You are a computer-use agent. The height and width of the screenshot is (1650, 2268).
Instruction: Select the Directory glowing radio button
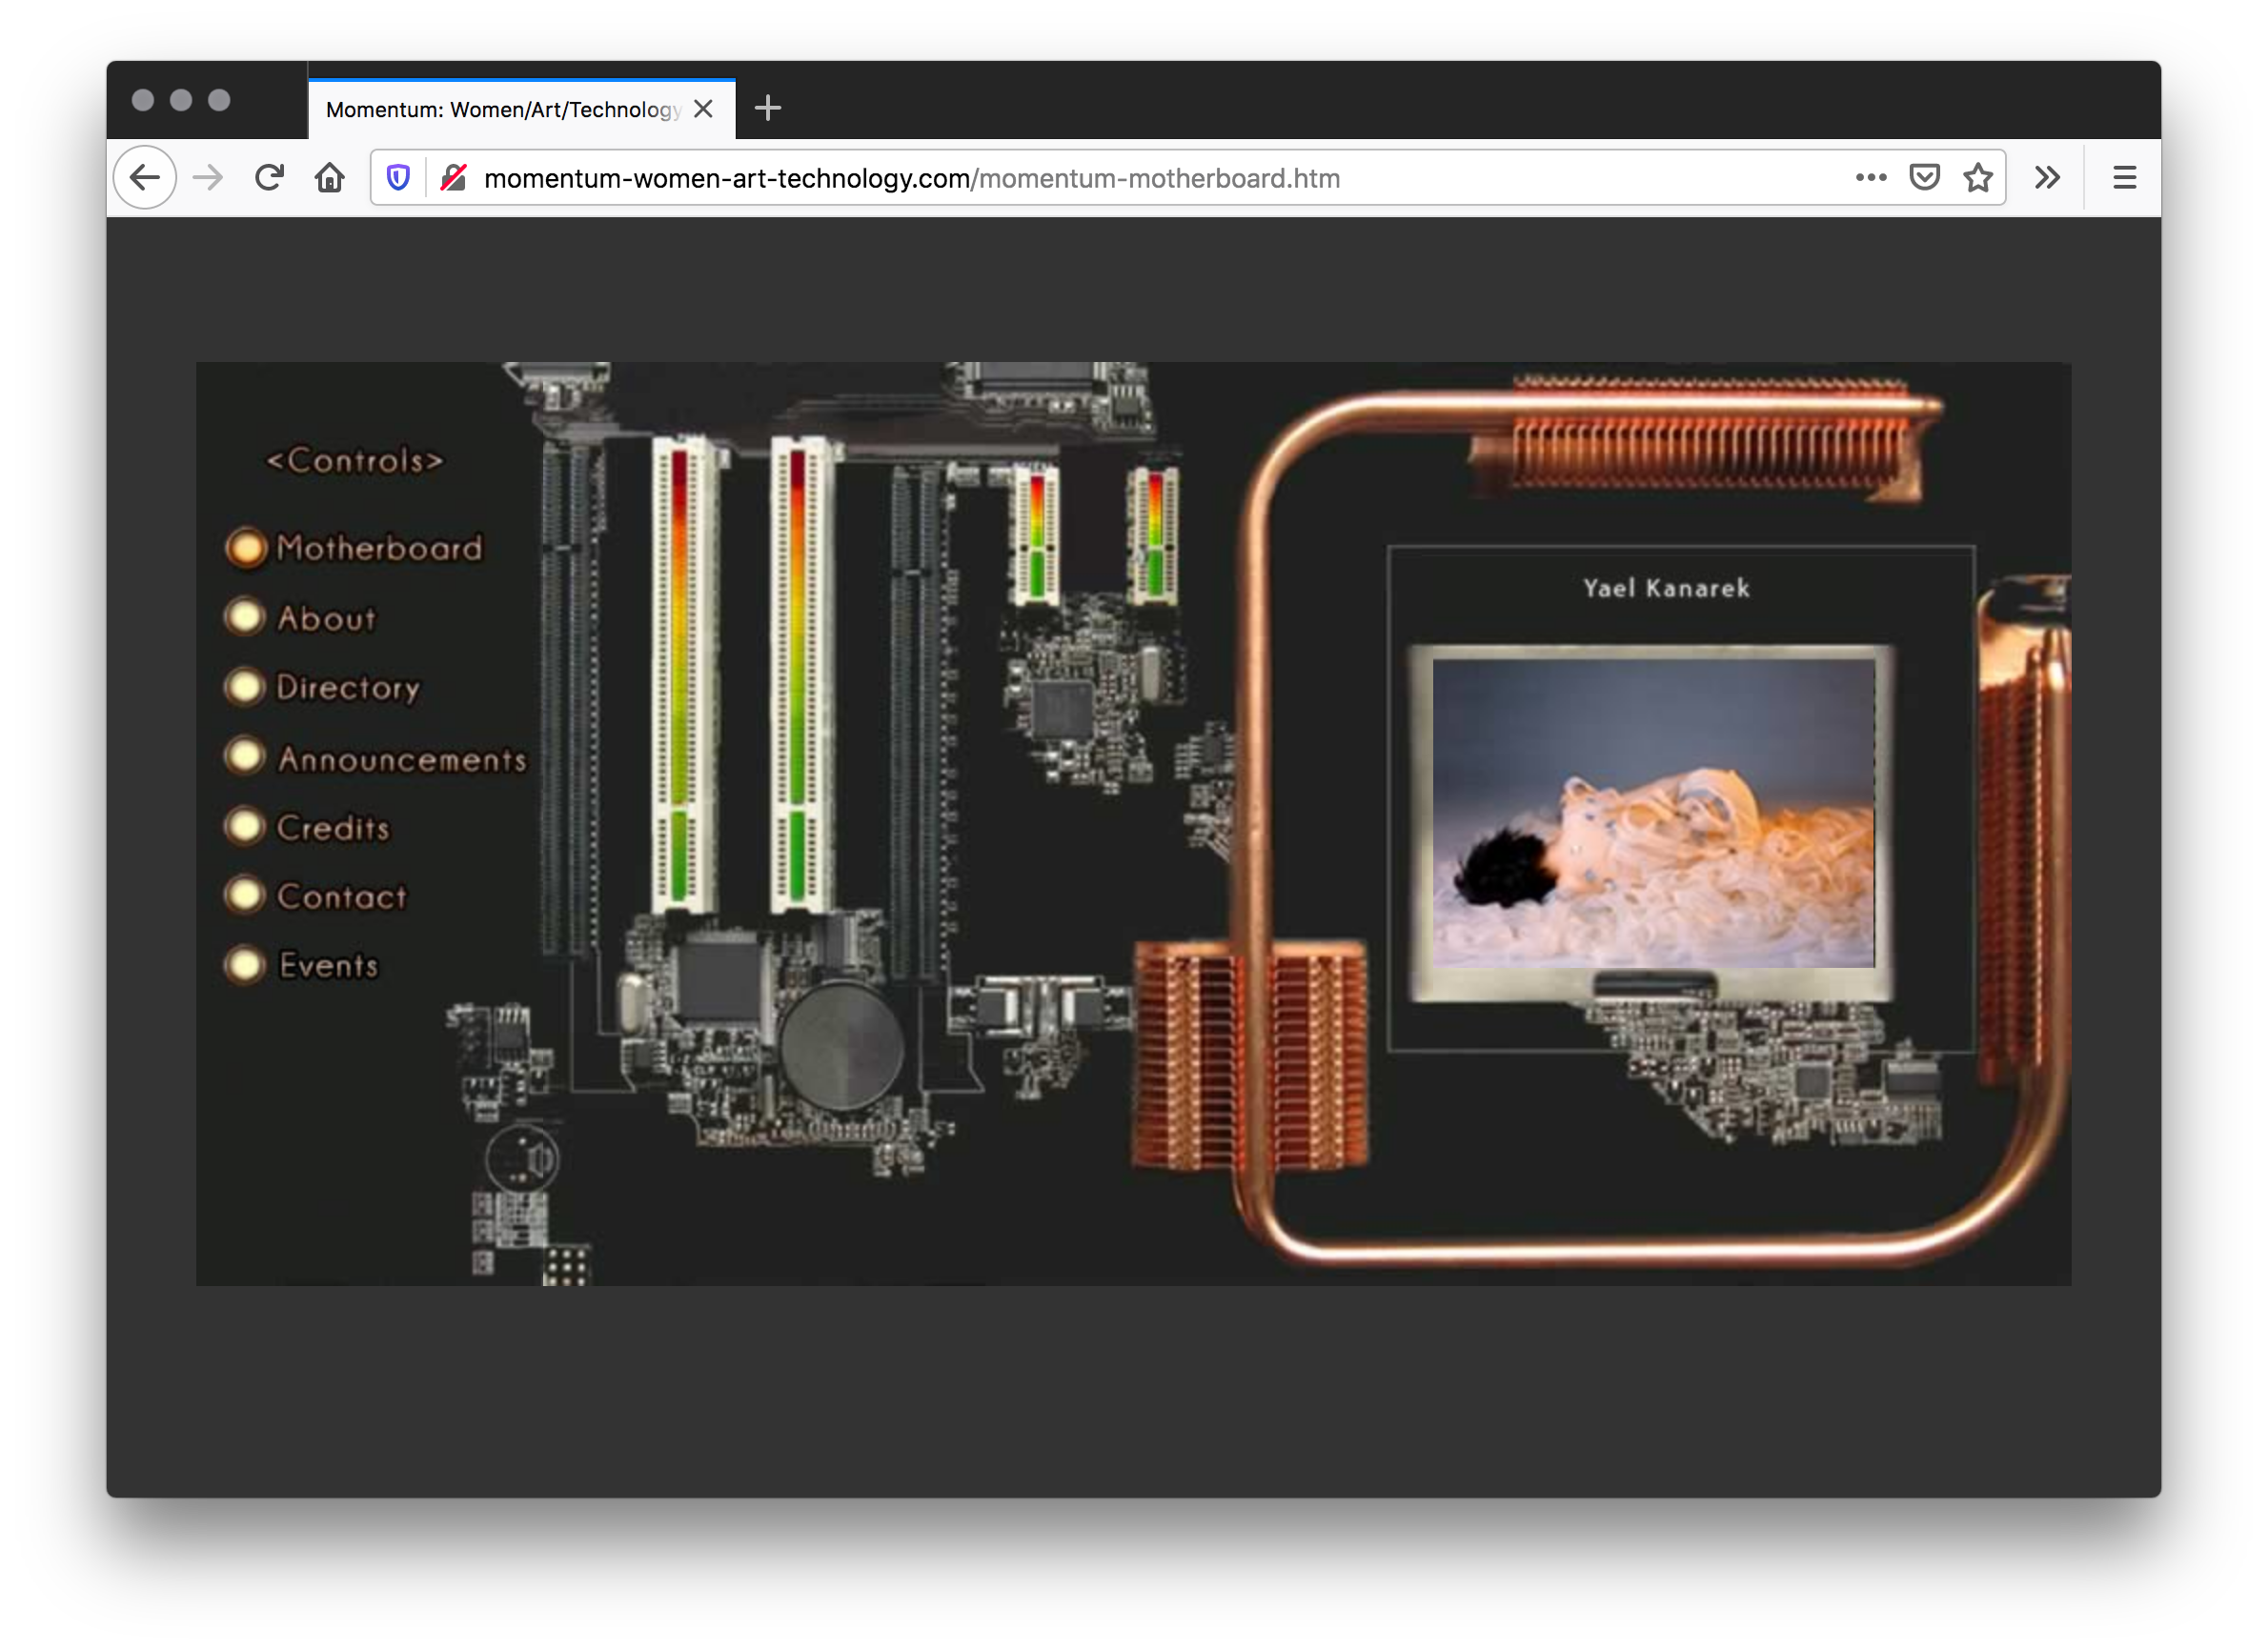tap(245, 687)
